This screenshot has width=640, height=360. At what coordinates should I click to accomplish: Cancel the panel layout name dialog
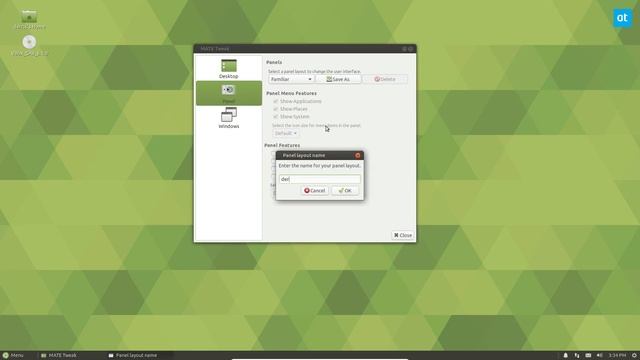[315, 191]
